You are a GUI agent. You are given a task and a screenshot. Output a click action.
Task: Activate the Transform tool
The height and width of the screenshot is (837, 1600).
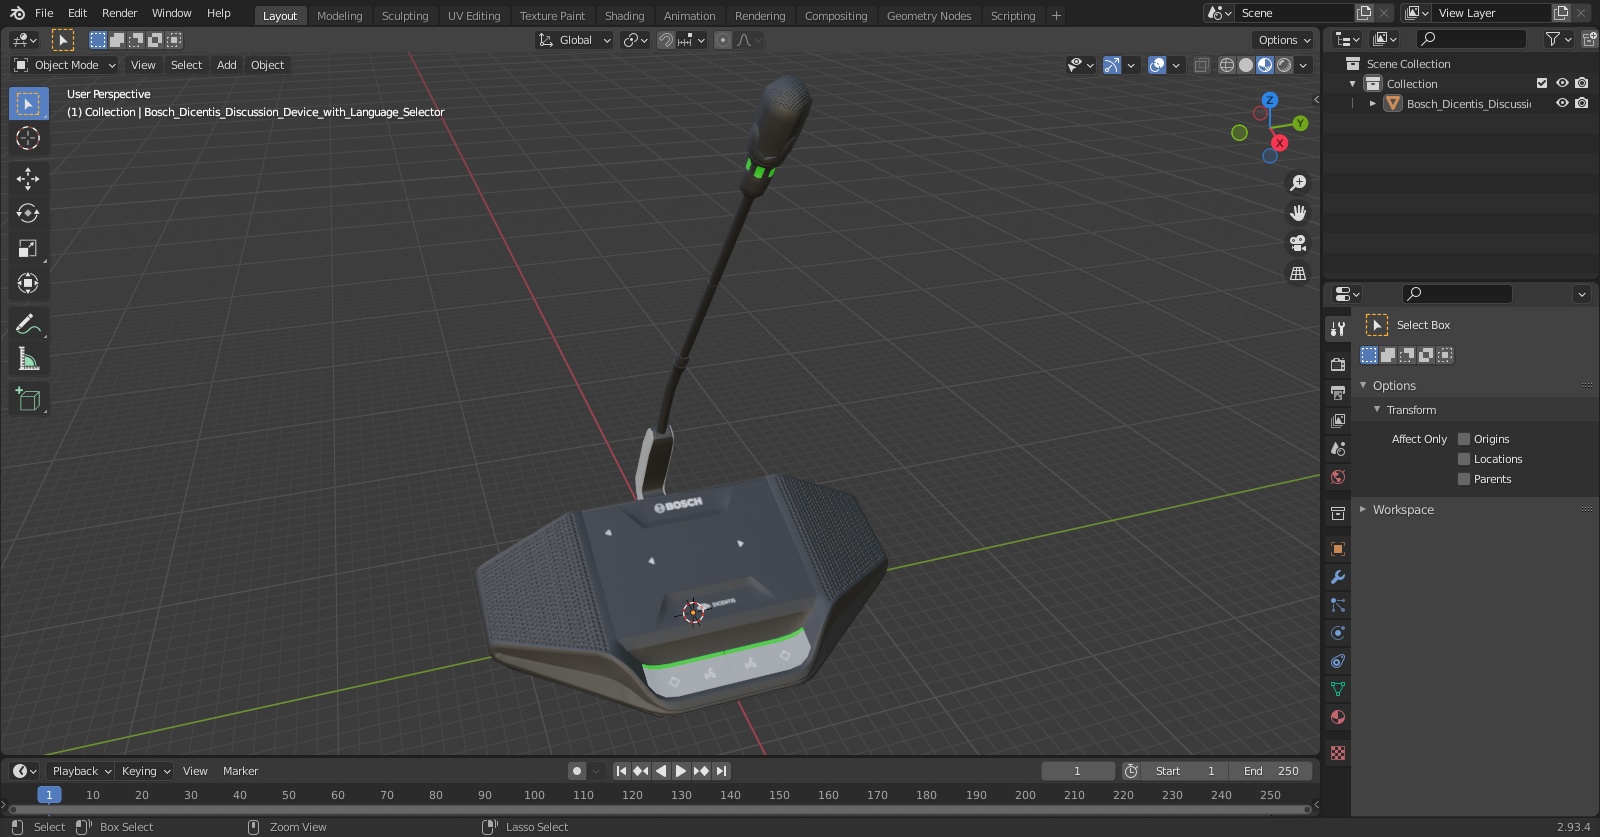(28, 283)
